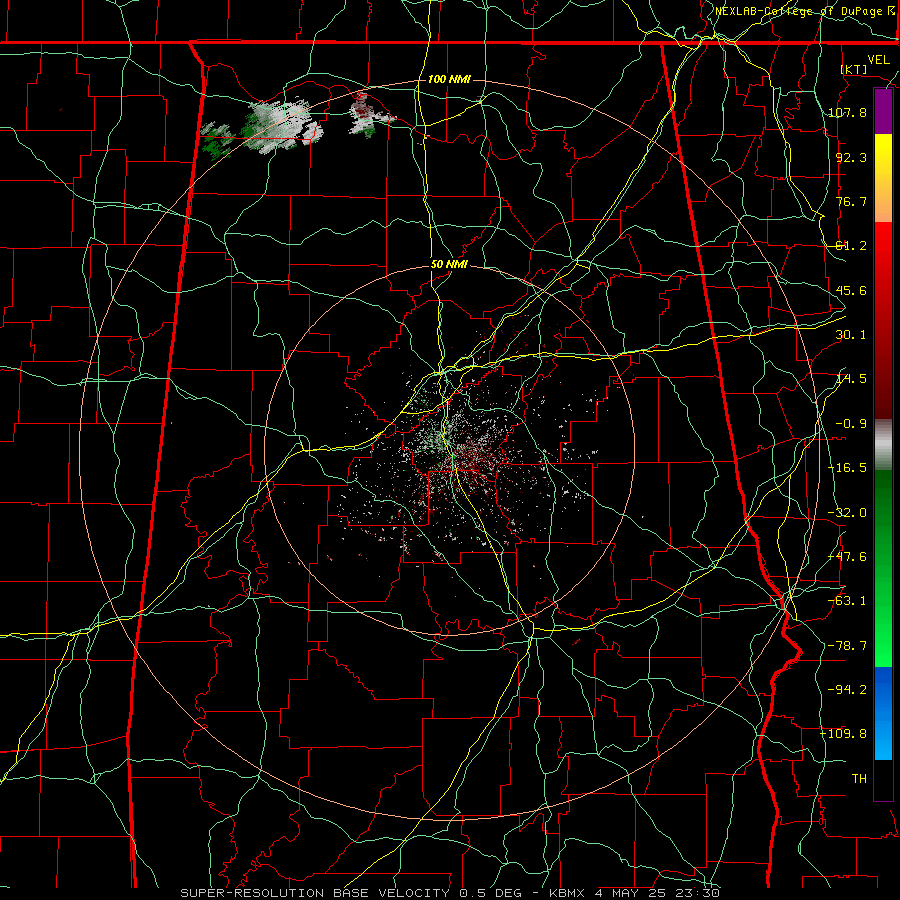Click the [KT] units label

[854, 69]
